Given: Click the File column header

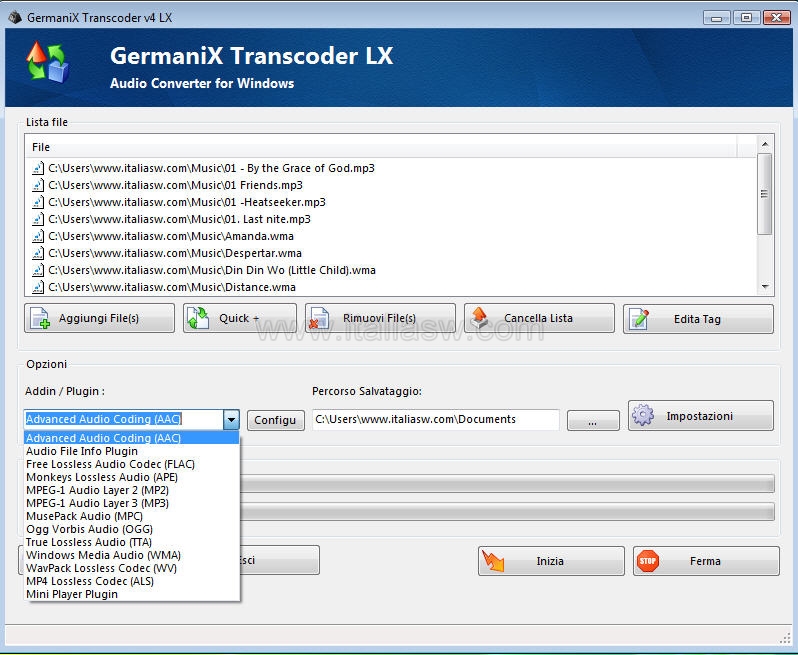Looking at the screenshot, I should 381,147.
